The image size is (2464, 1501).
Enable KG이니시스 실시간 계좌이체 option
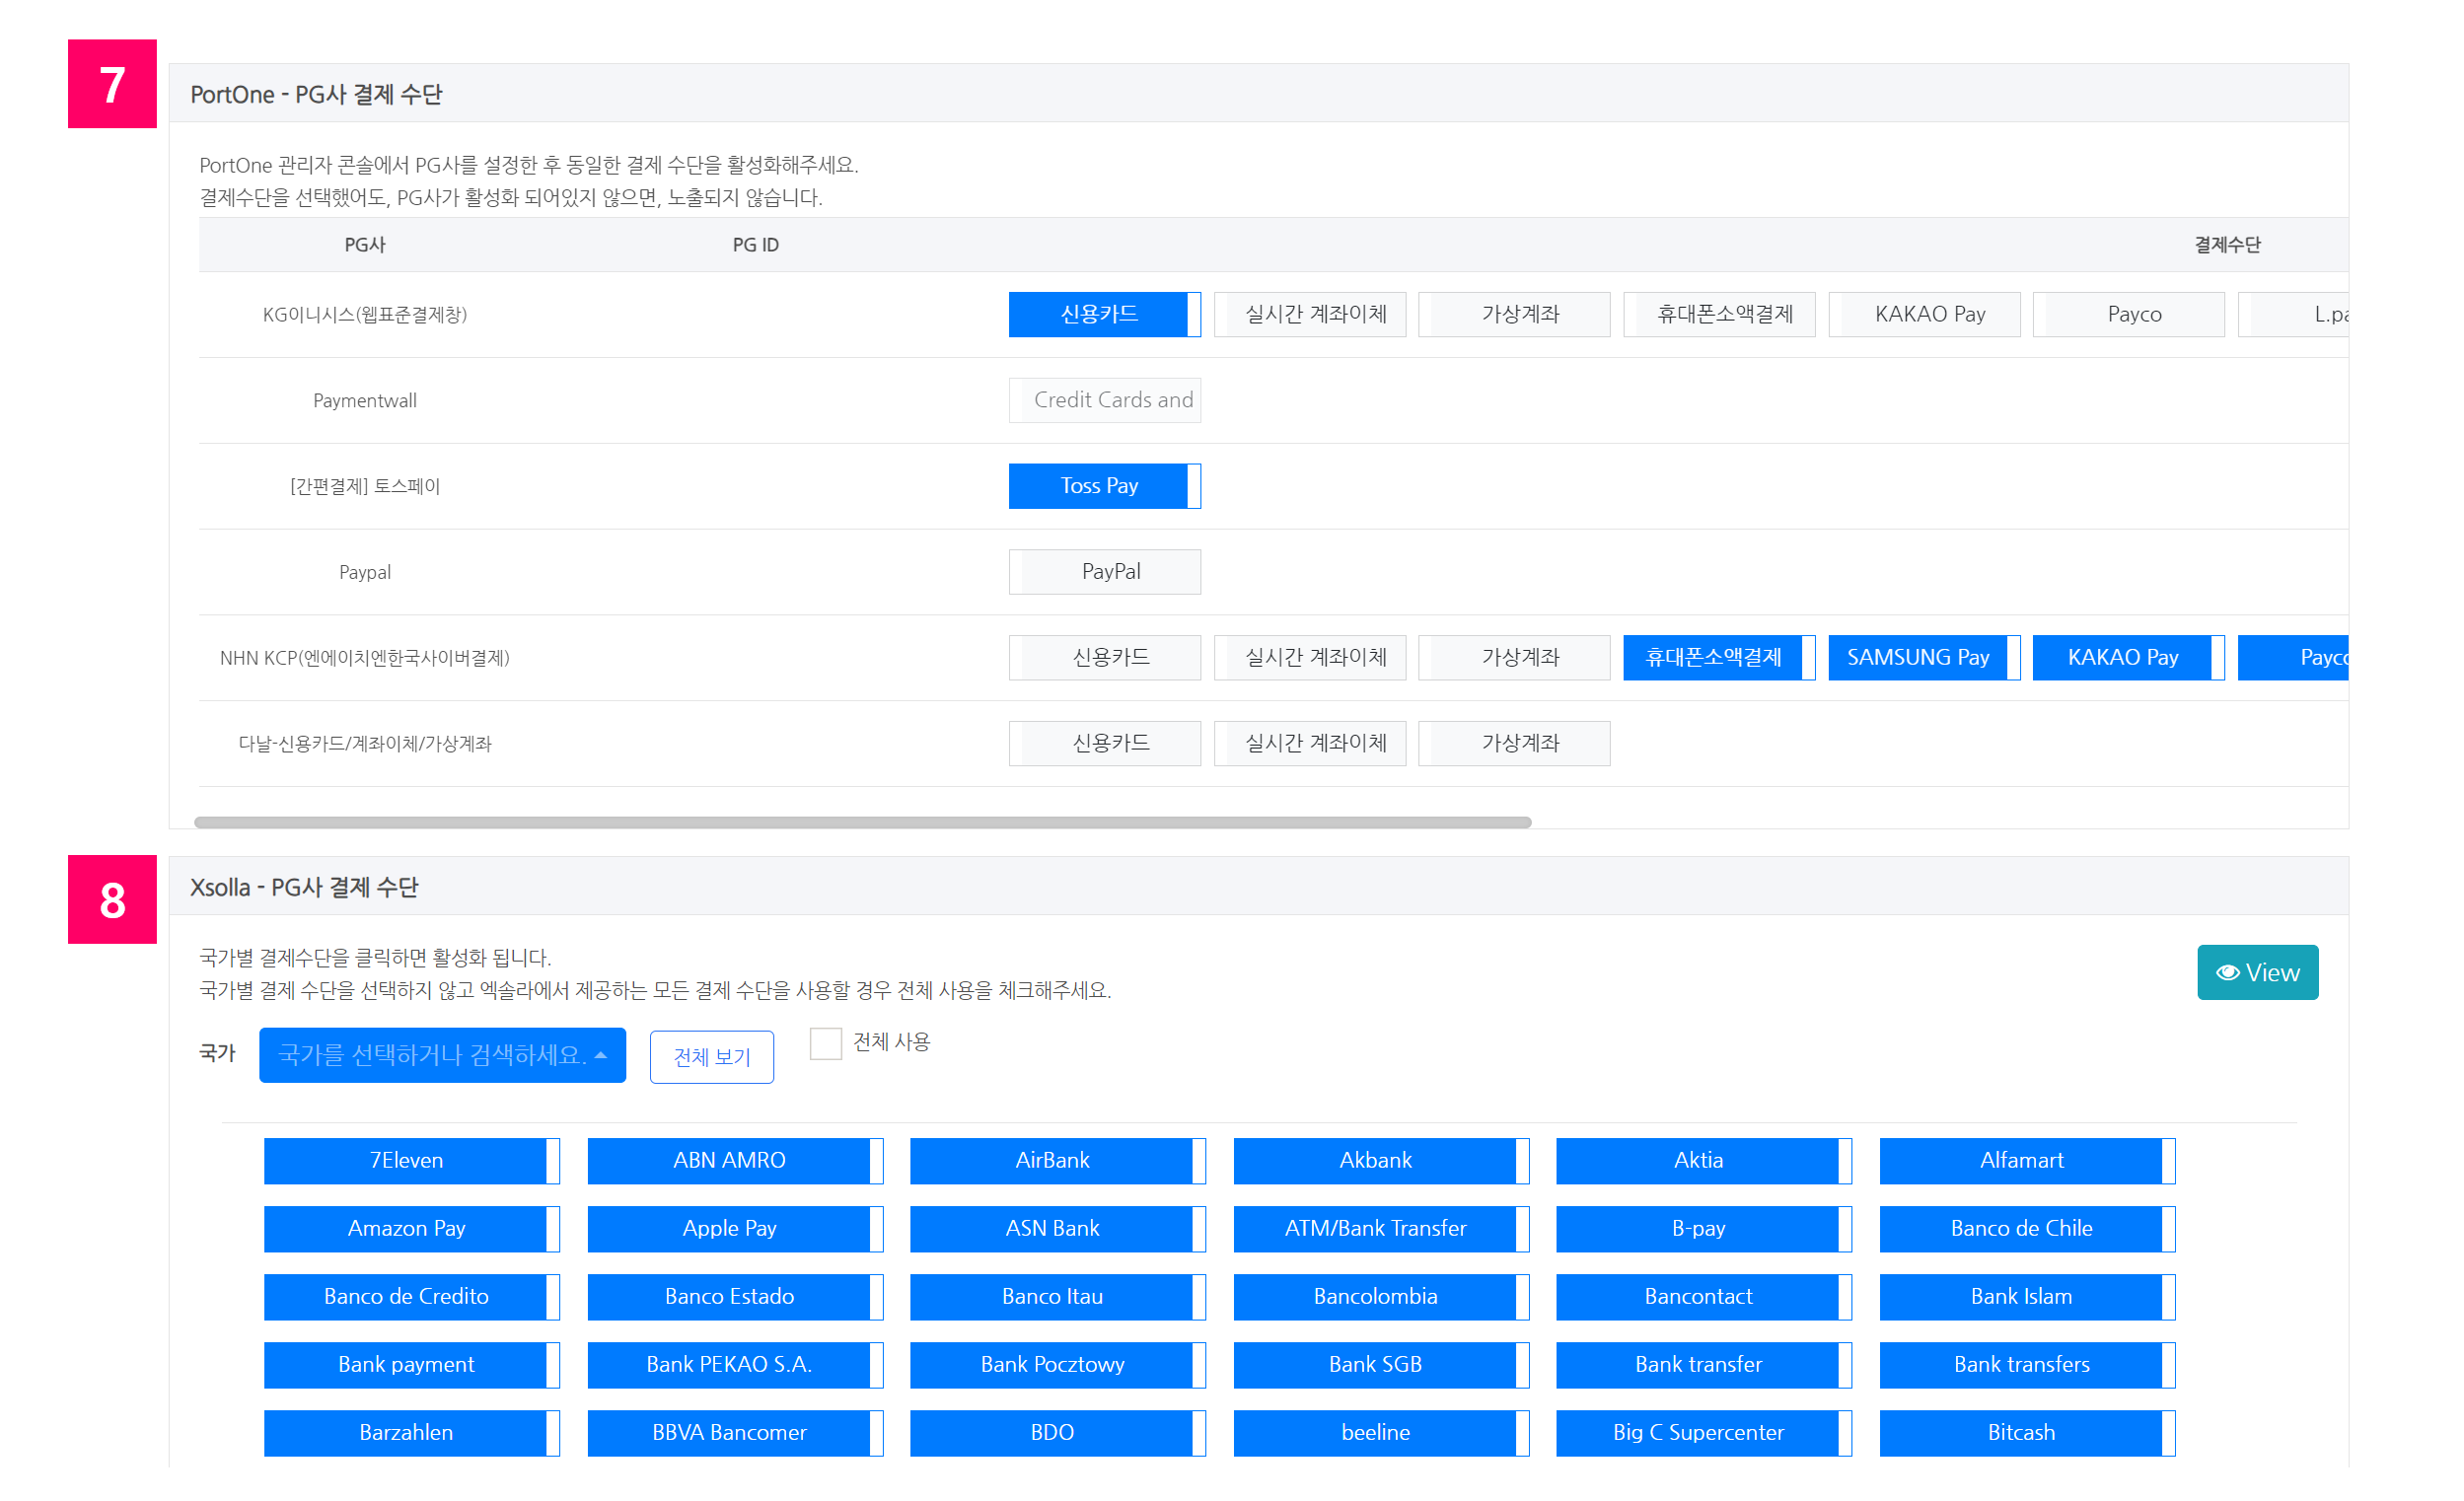(1309, 314)
